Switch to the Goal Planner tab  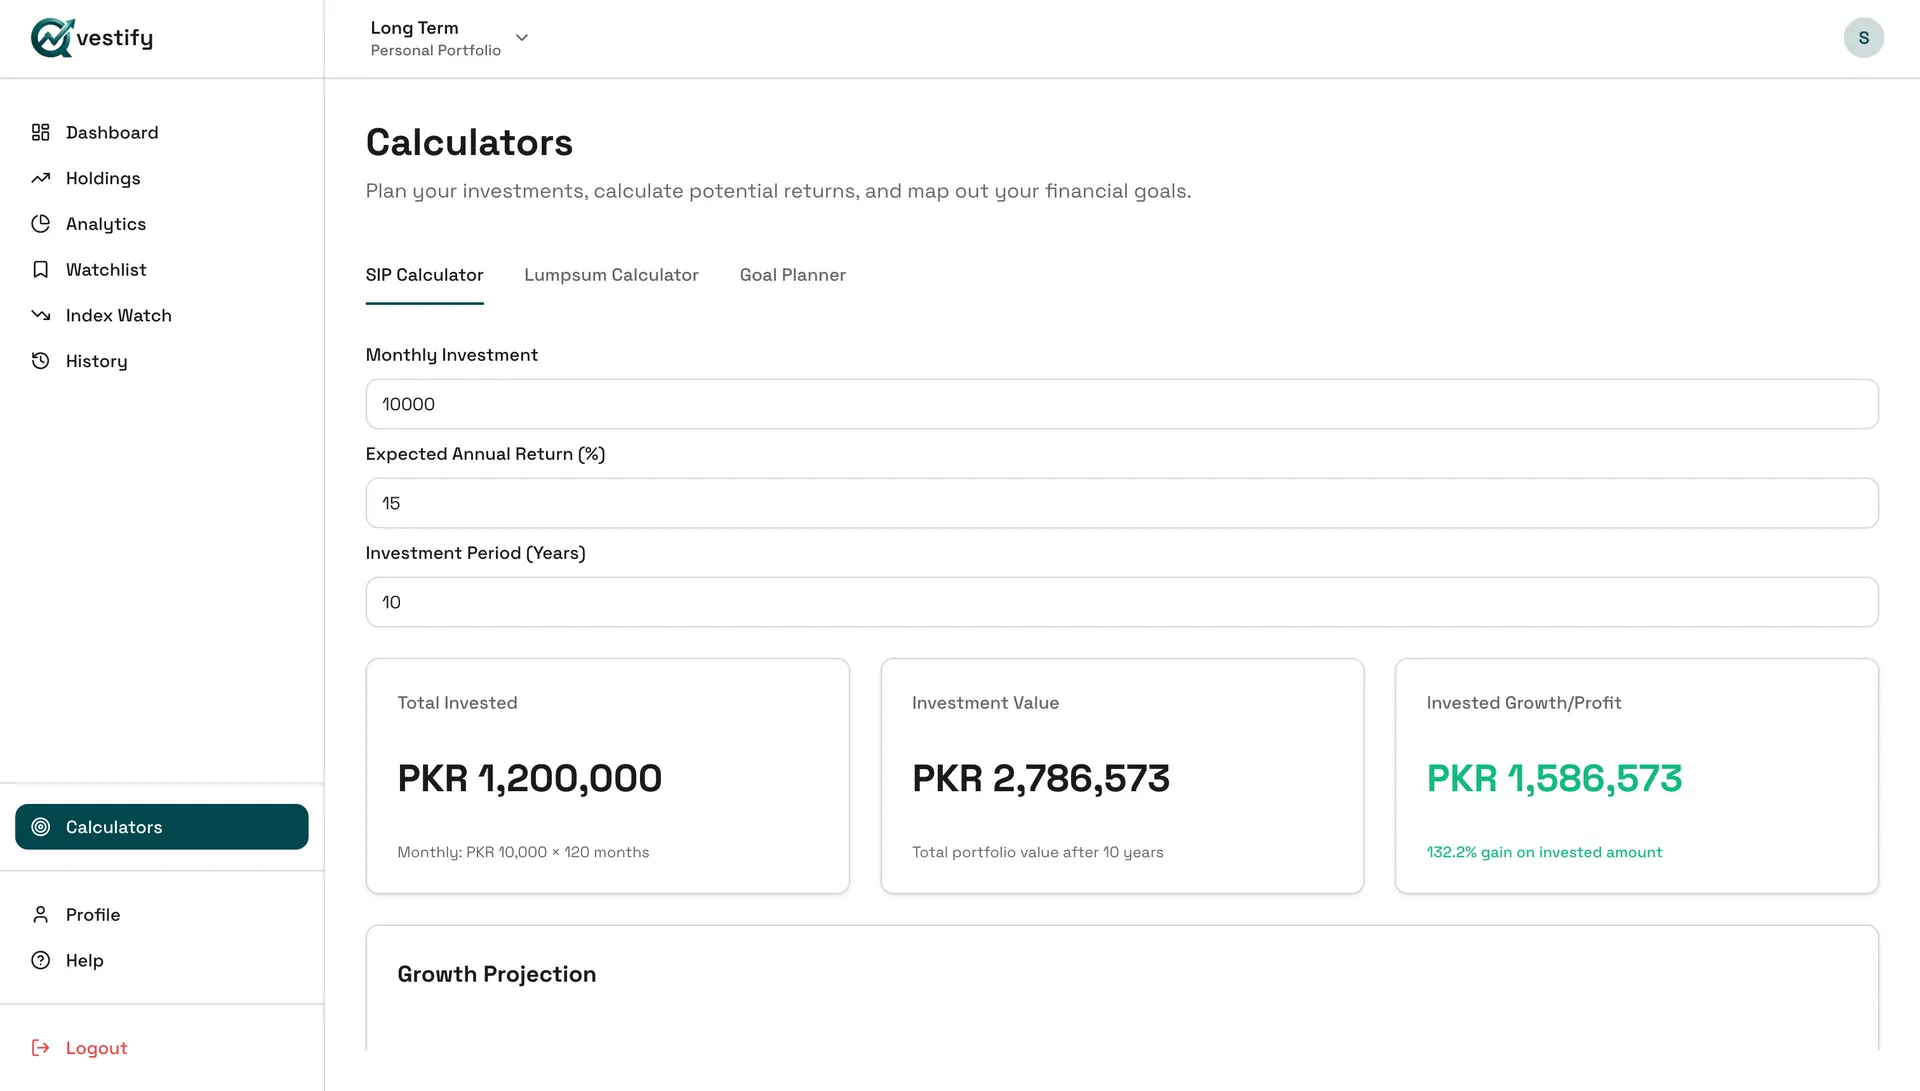click(x=793, y=275)
